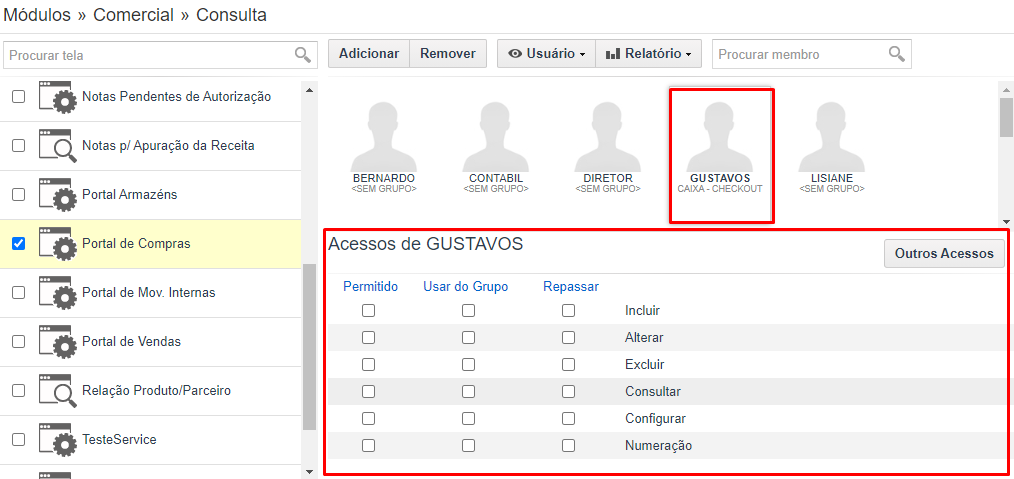Click screen list scrollbar down arrow
The width and height of the screenshot is (1014, 479).
[309, 472]
